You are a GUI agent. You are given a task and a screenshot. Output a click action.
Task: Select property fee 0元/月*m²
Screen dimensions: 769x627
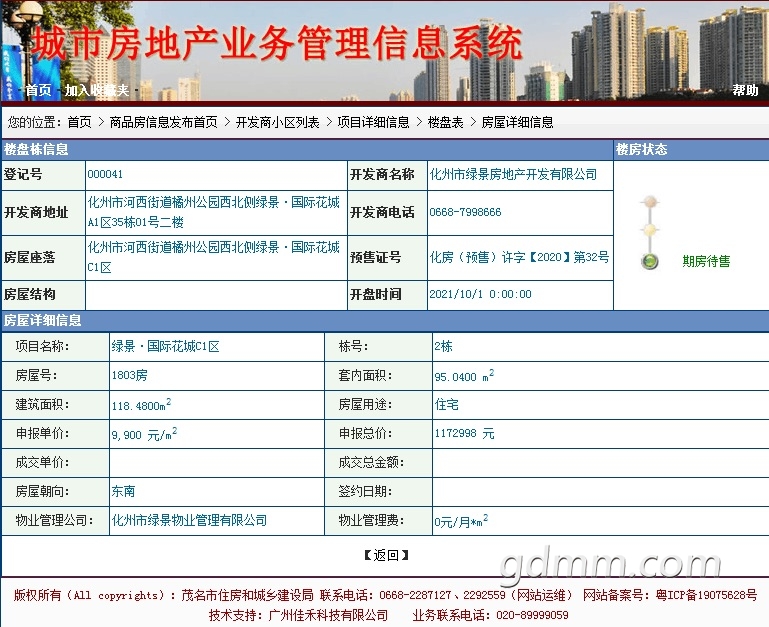point(461,521)
